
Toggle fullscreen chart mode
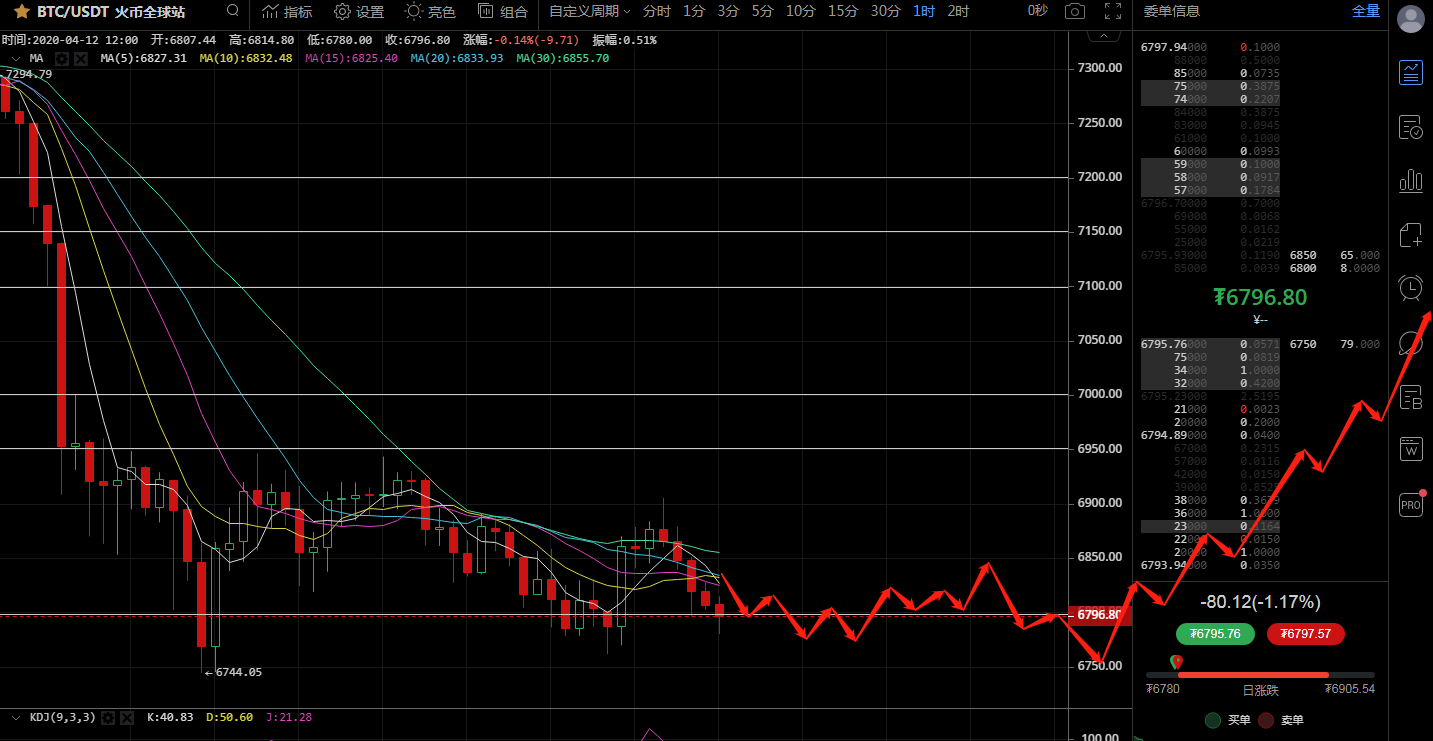1112,12
